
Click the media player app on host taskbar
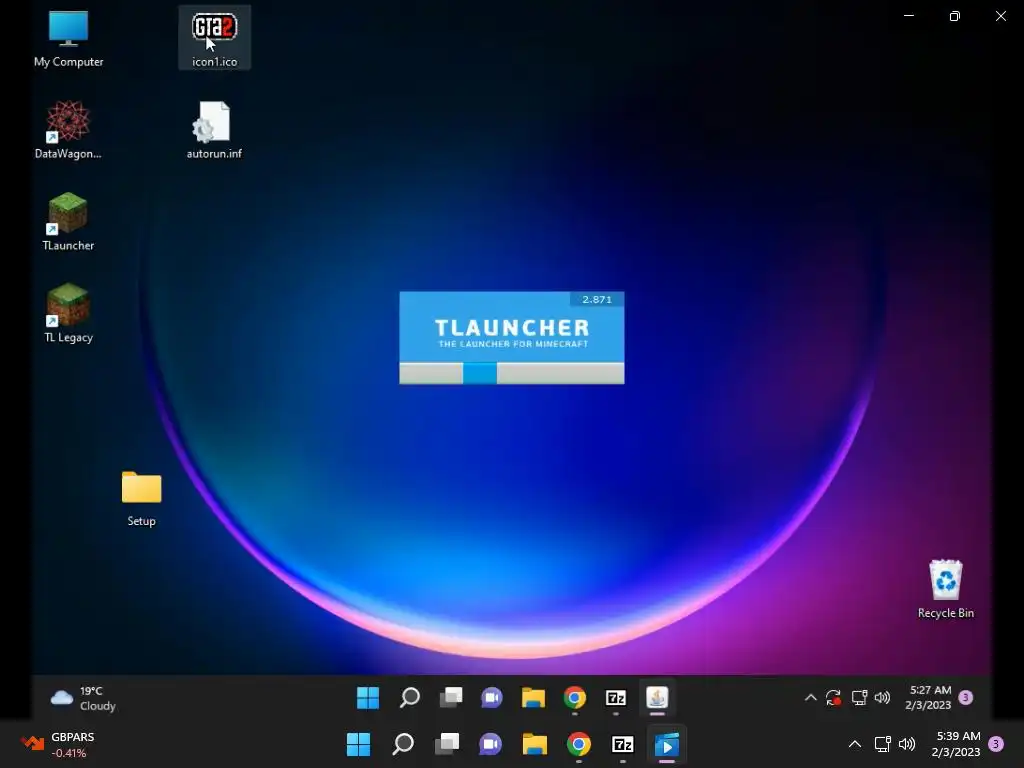667,744
